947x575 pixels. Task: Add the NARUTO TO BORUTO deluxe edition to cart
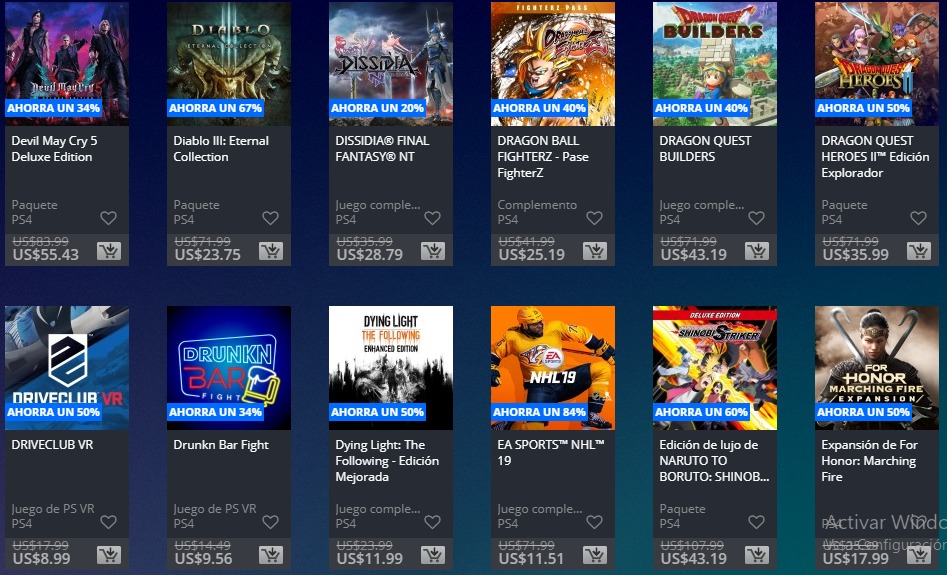pyautogui.click(x=757, y=554)
